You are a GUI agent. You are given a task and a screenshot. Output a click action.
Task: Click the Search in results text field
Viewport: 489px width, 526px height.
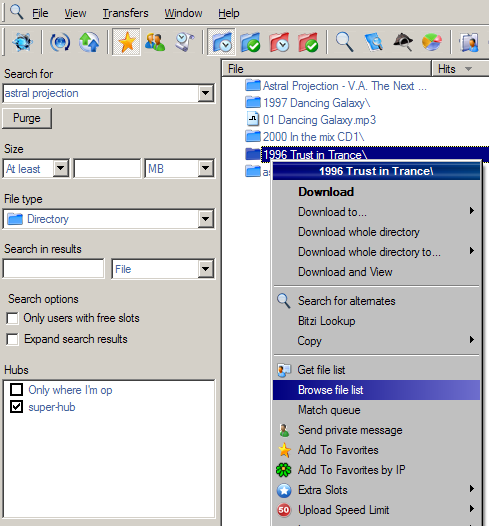(54, 268)
